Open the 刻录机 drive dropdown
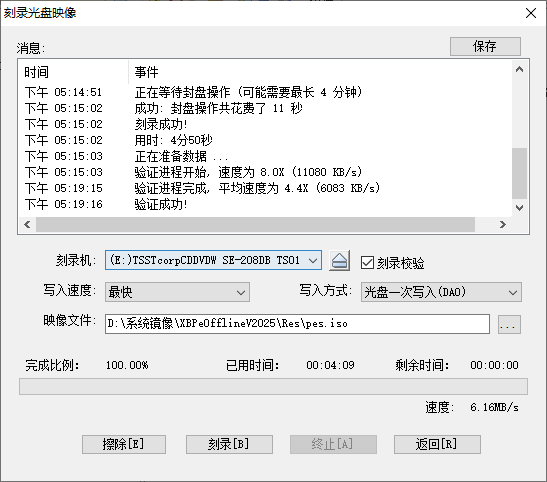Image resolution: width=547 pixels, height=482 pixels. 213,260
